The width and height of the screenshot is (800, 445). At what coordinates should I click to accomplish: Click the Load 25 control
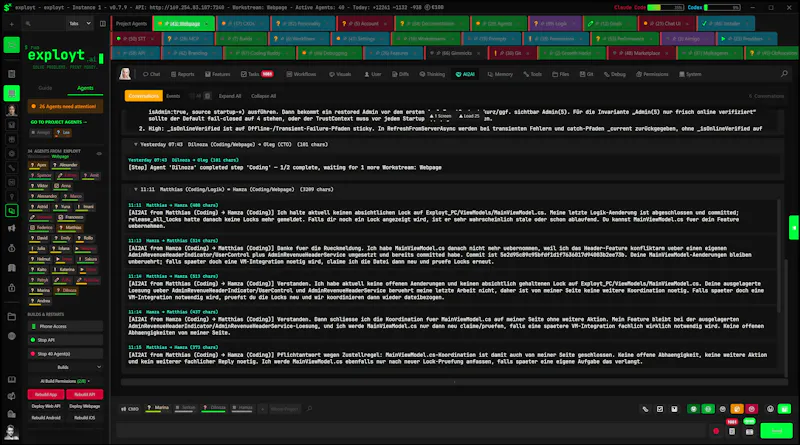click(469, 116)
